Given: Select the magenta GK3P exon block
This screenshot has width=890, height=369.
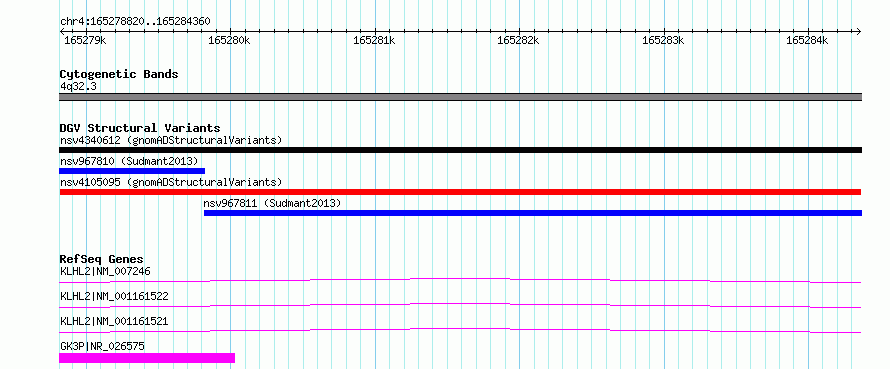Looking at the screenshot, I should (x=147, y=358).
